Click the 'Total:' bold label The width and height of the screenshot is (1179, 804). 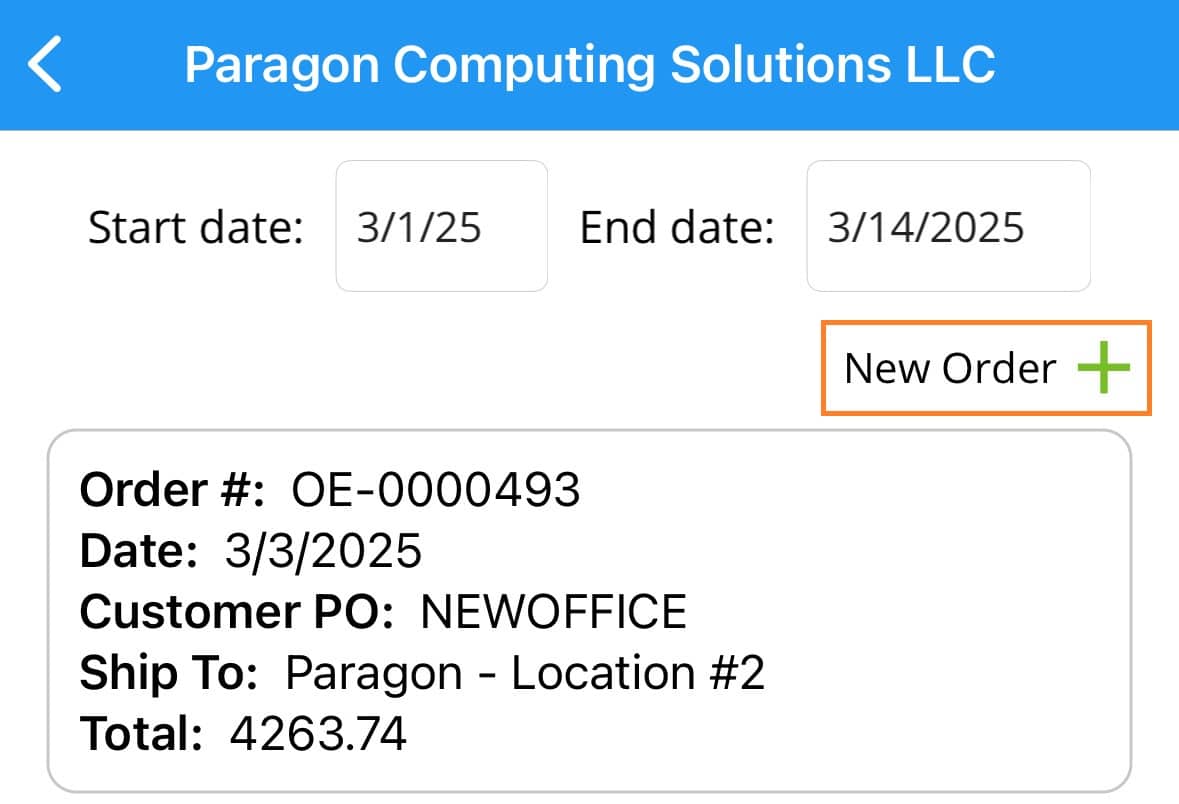[141, 733]
